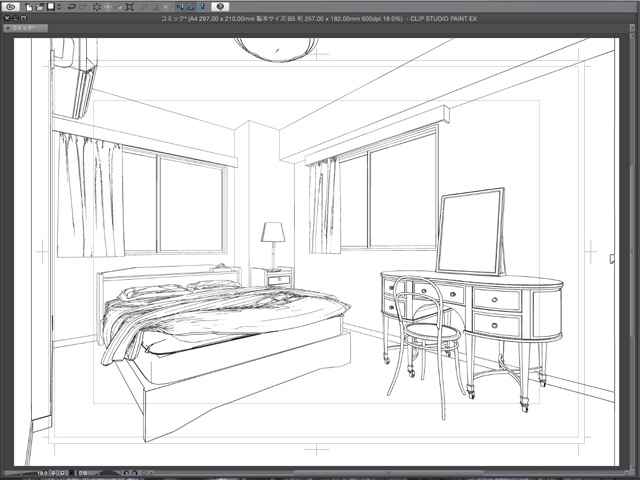
Task: Create a new document
Action: tap(29, 7)
